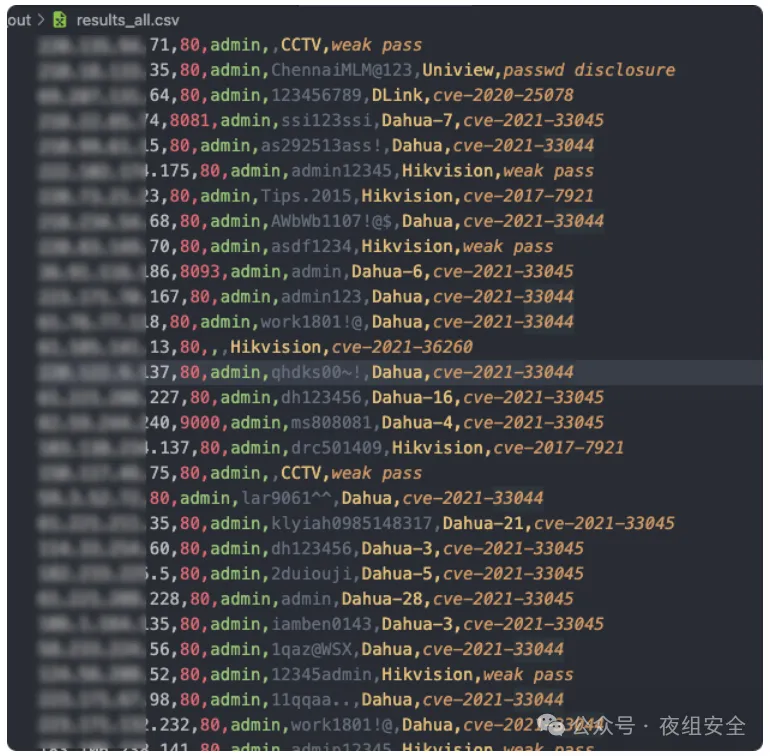Click 'Hikvision' in the cve-2021-36260 row
The width and height of the screenshot is (770, 756).
click(275, 347)
